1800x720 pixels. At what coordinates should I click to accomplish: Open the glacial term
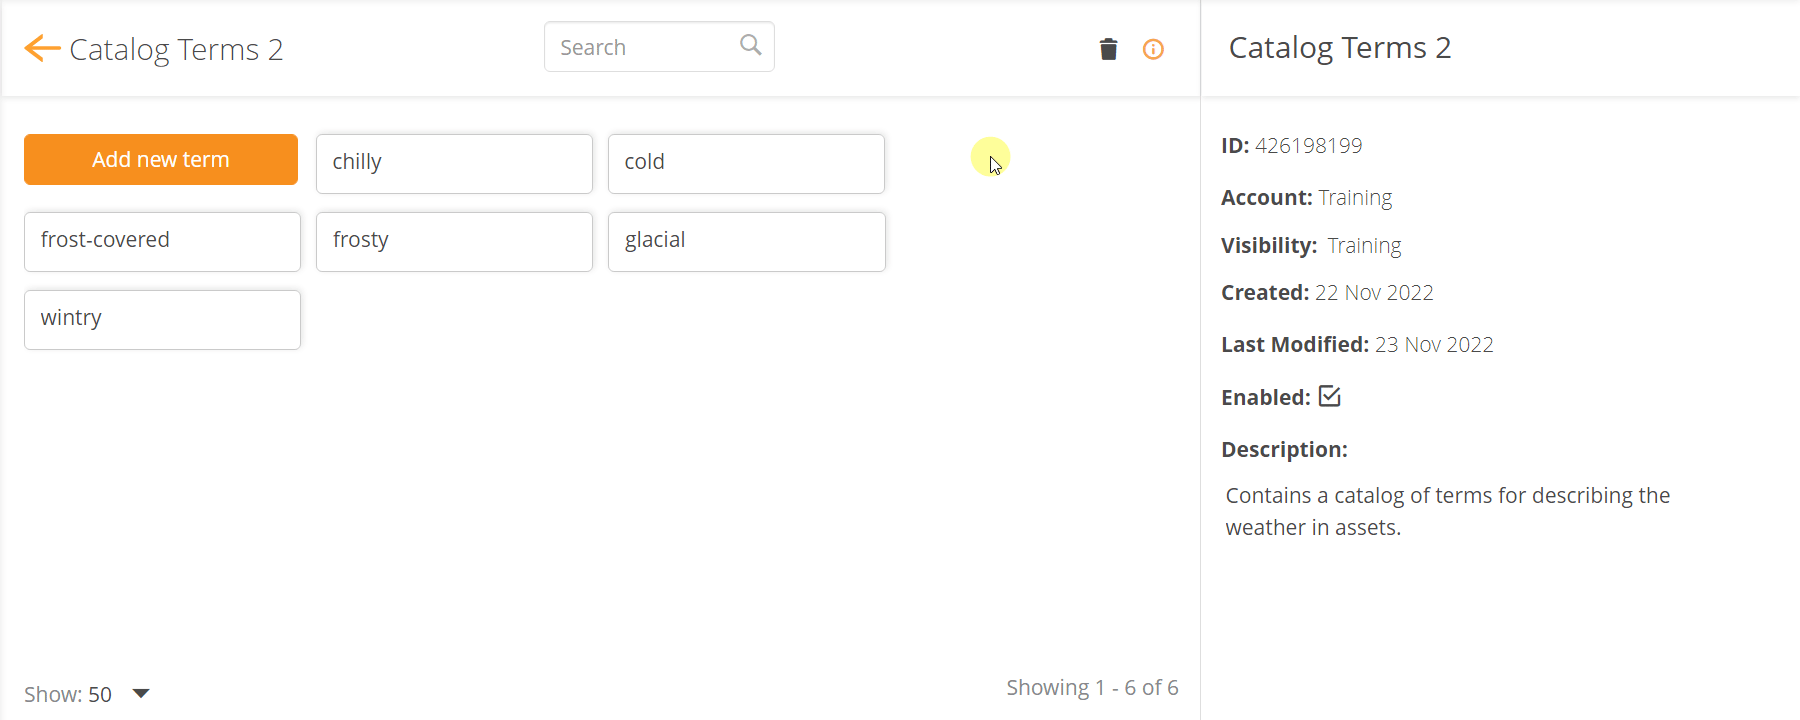pos(746,241)
